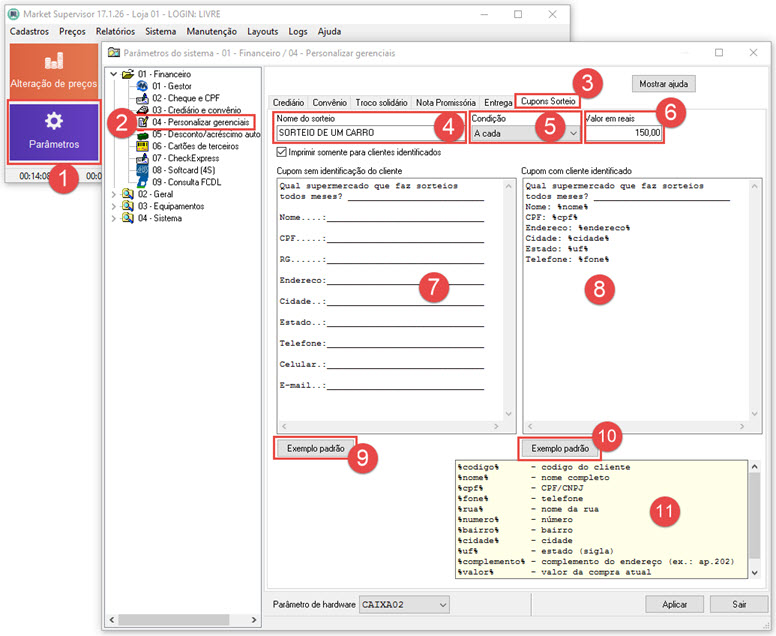Click the tree panel horizontal scrollbar
The height and width of the screenshot is (636, 776).
point(182,620)
